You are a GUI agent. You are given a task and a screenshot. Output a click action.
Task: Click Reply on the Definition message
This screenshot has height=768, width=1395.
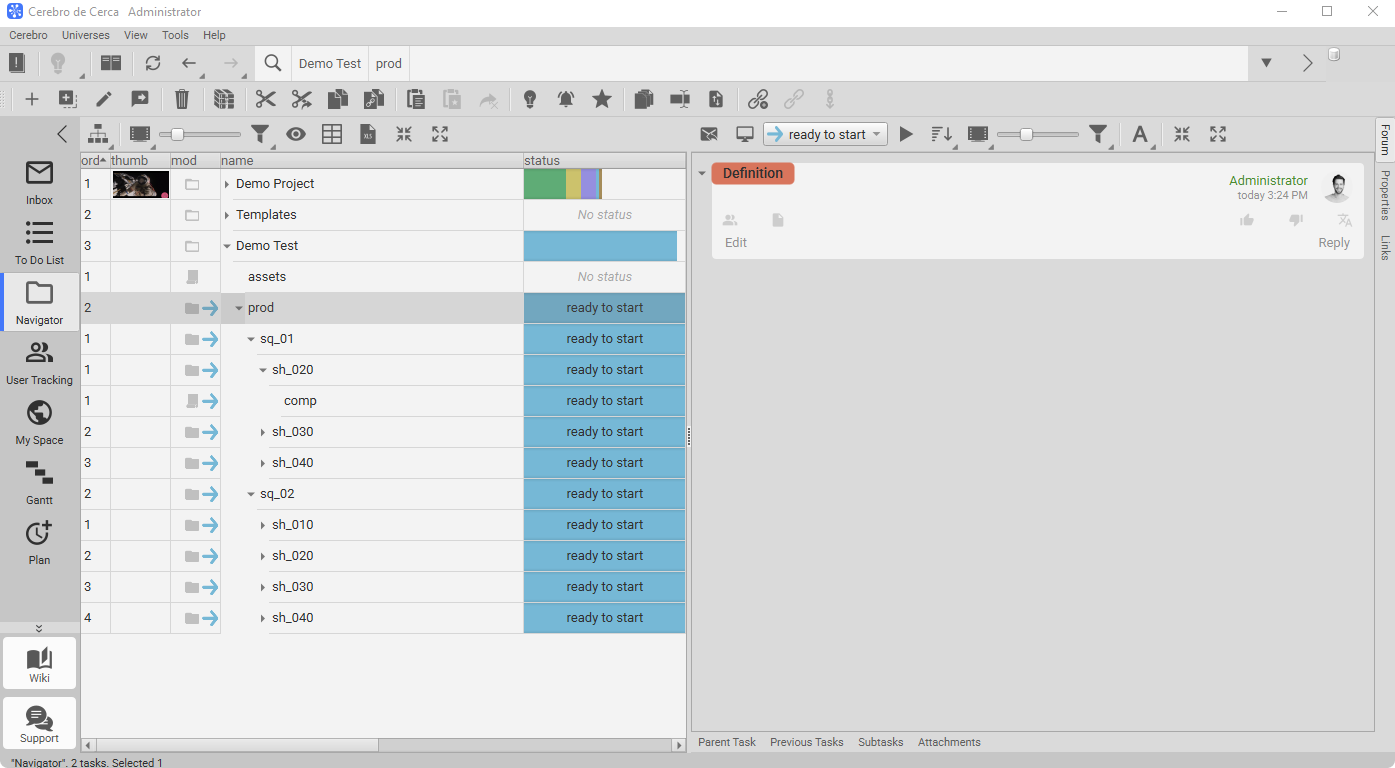(1333, 243)
